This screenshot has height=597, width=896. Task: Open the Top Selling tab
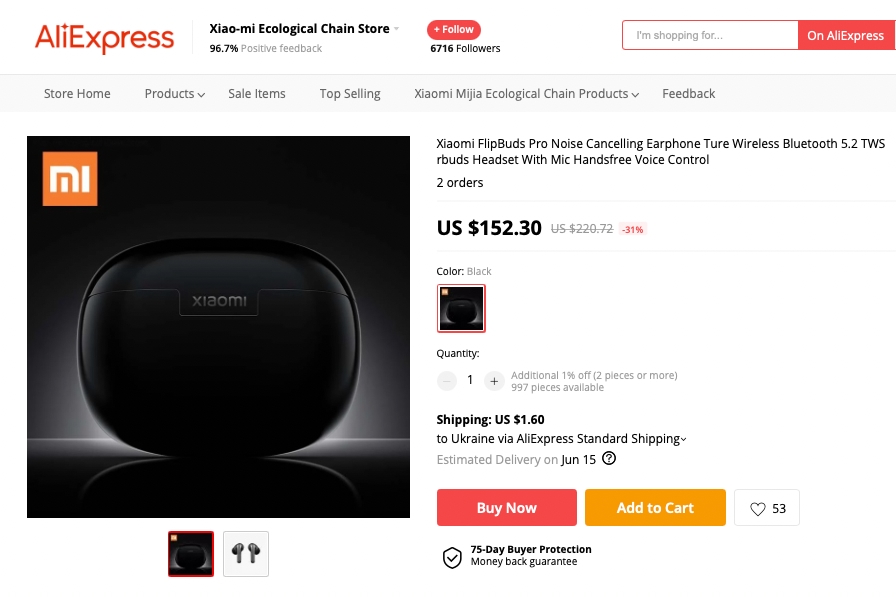point(350,94)
